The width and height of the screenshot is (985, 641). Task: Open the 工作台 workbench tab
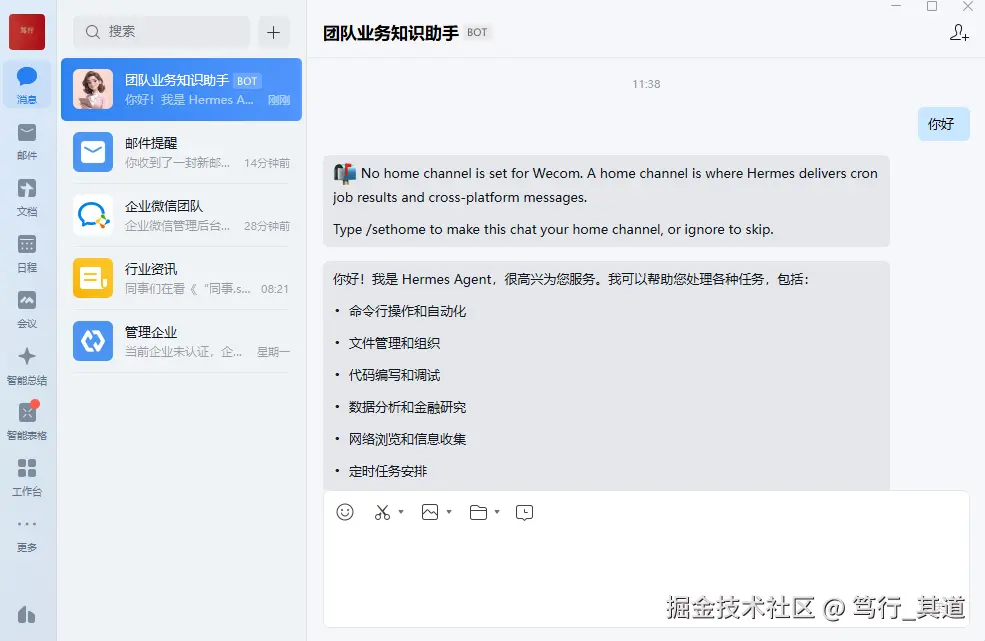click(x=27, y=474)
